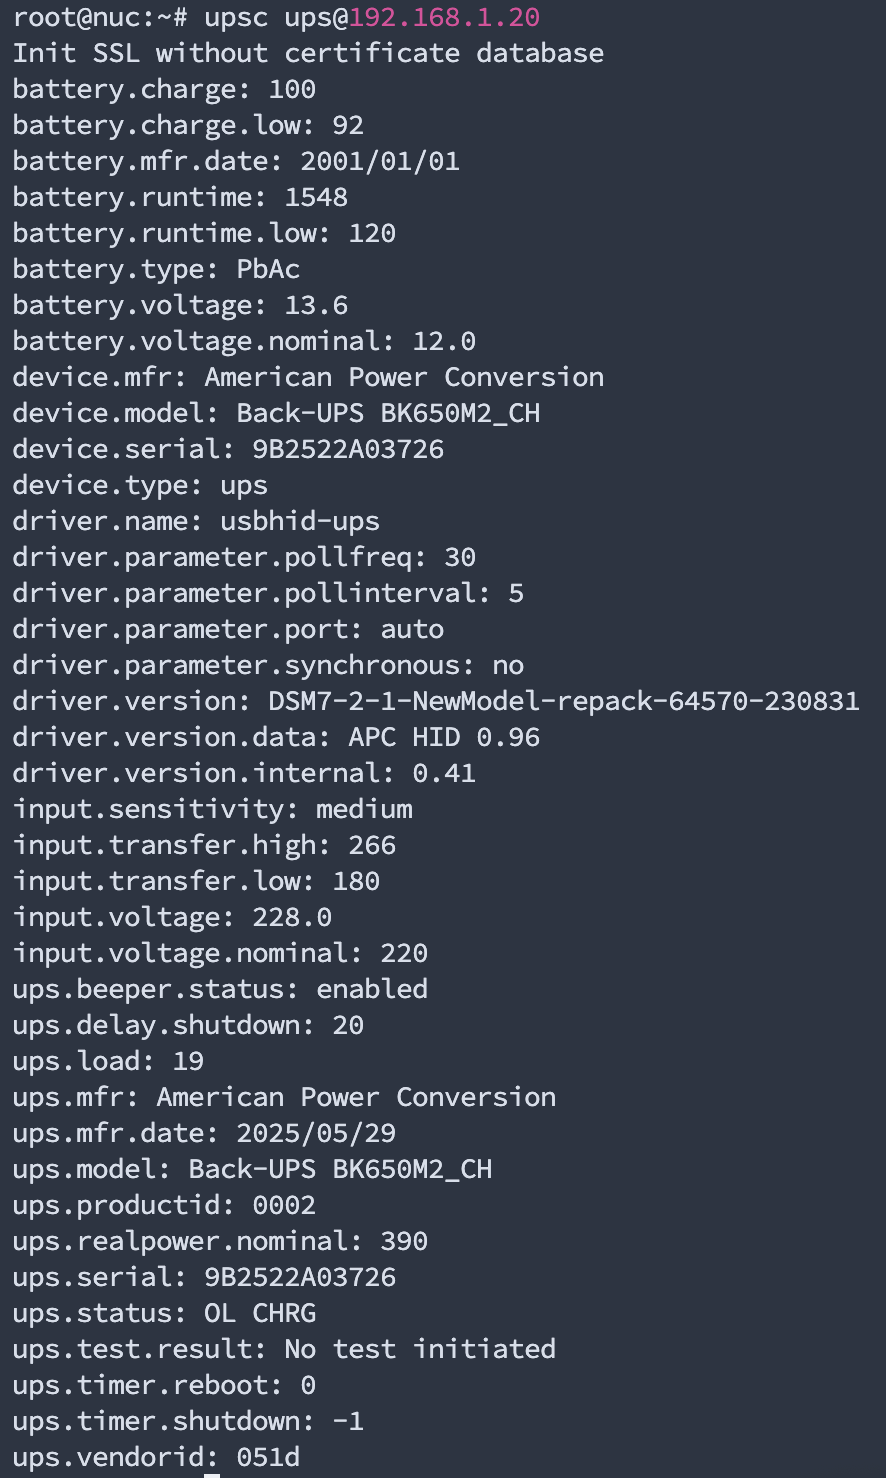Click the battery.charge value 100
Screen dimensions: 886x1478
tap(292, 89)
